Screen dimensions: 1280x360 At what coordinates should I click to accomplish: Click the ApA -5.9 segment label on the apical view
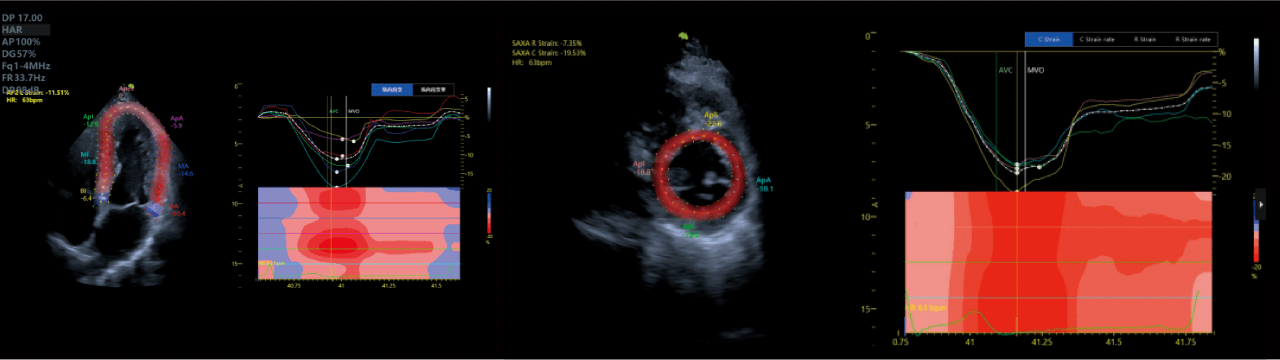click(177, 121)
